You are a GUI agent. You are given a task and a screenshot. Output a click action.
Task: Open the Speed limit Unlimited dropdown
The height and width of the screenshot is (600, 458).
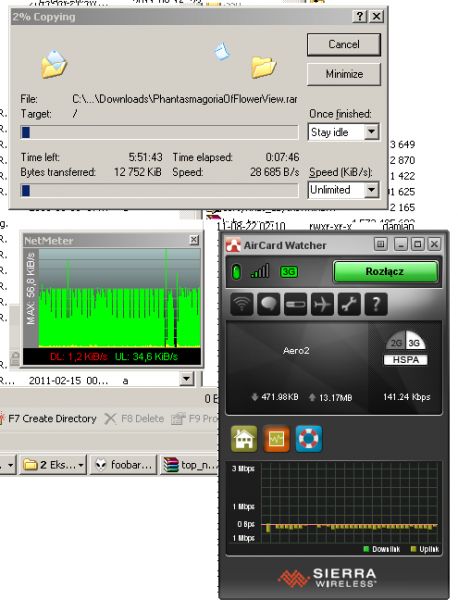343,190
